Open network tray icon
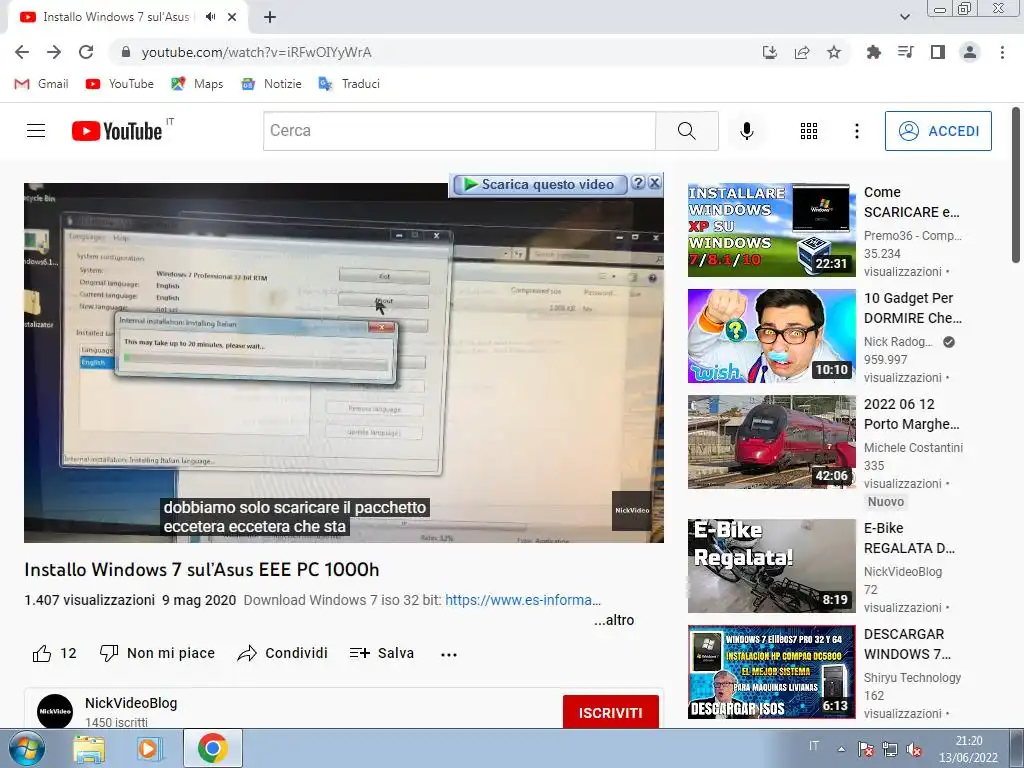Screen dimensions: 1024x768 tap(889, 749)
